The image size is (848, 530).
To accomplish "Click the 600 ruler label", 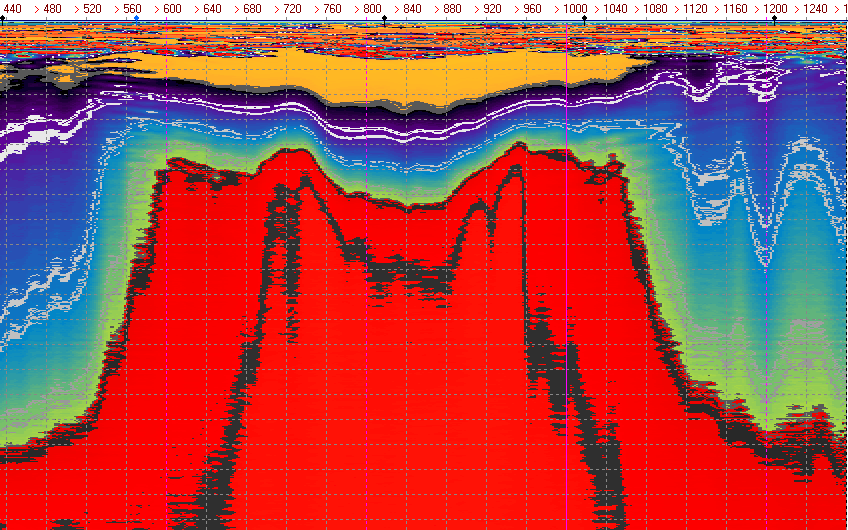I will click(x=172, y=8).
